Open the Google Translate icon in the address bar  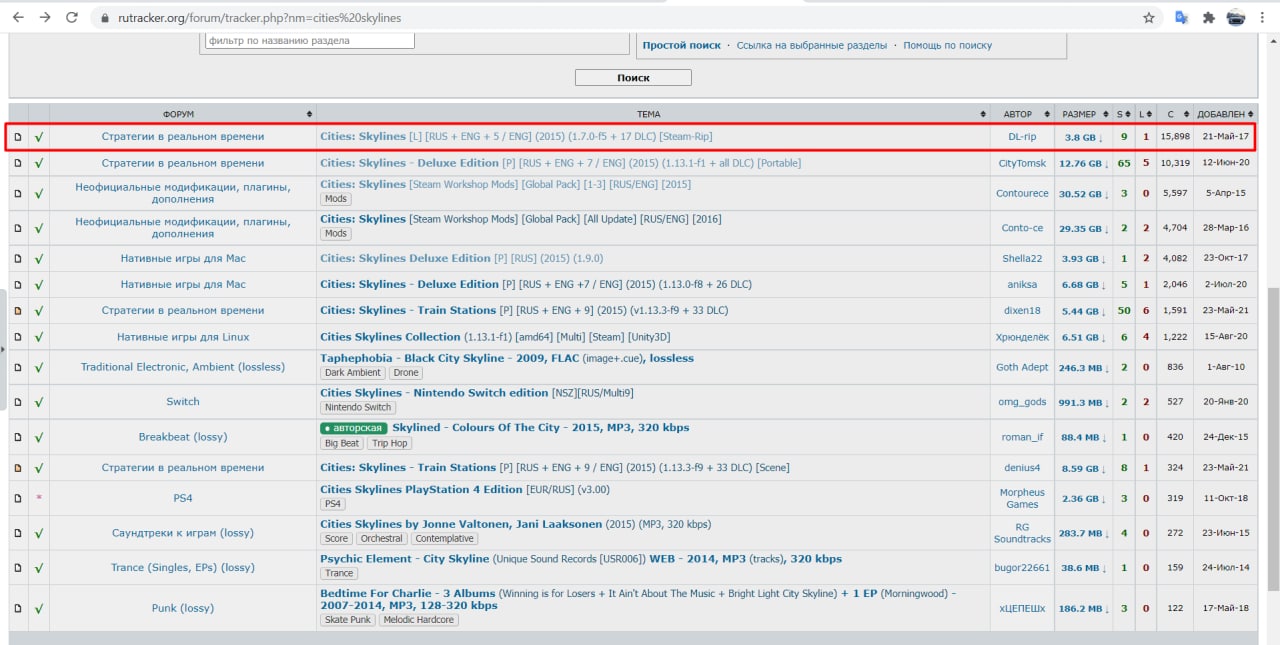pos(1181,18)
